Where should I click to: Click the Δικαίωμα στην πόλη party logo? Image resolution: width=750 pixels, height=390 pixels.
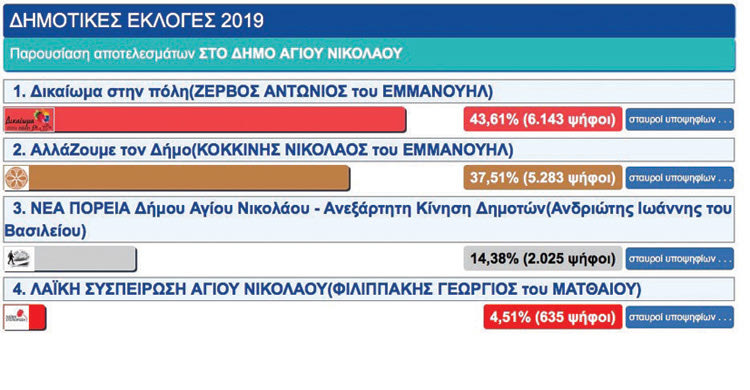point(29,120)
